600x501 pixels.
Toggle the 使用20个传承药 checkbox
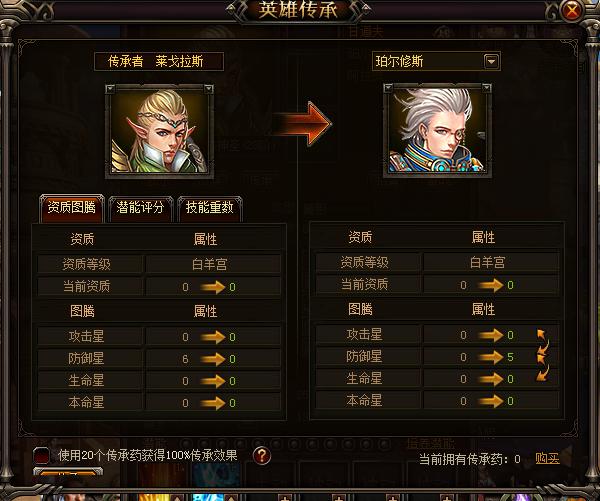pos(41,455)
